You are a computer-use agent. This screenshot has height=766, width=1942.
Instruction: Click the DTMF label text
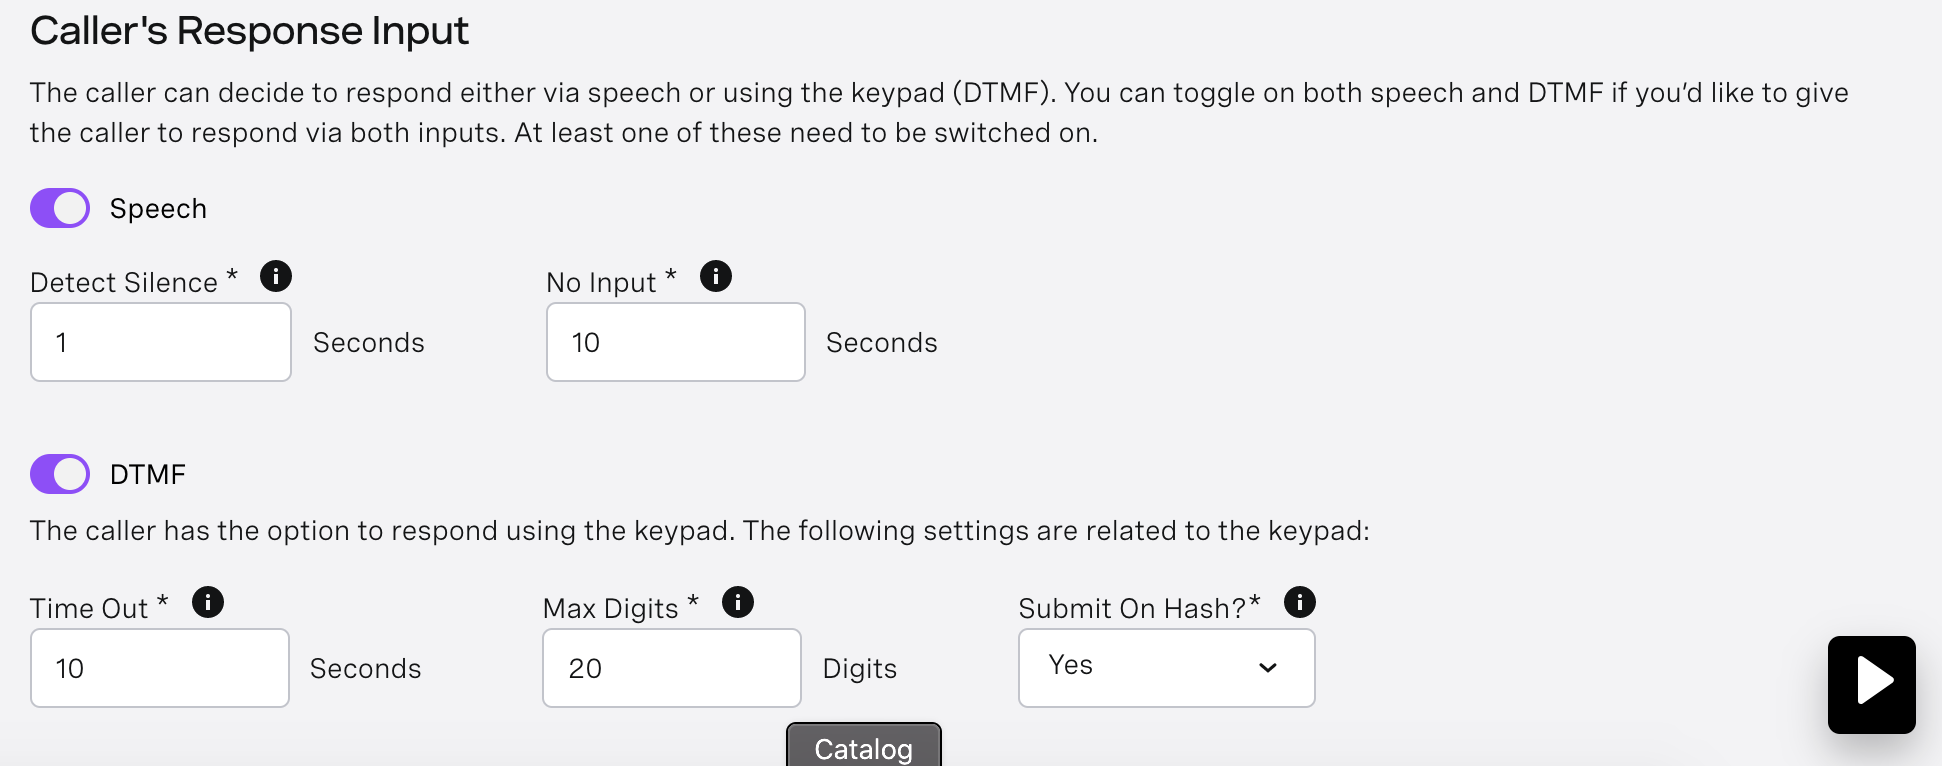[x=148, y=474]
